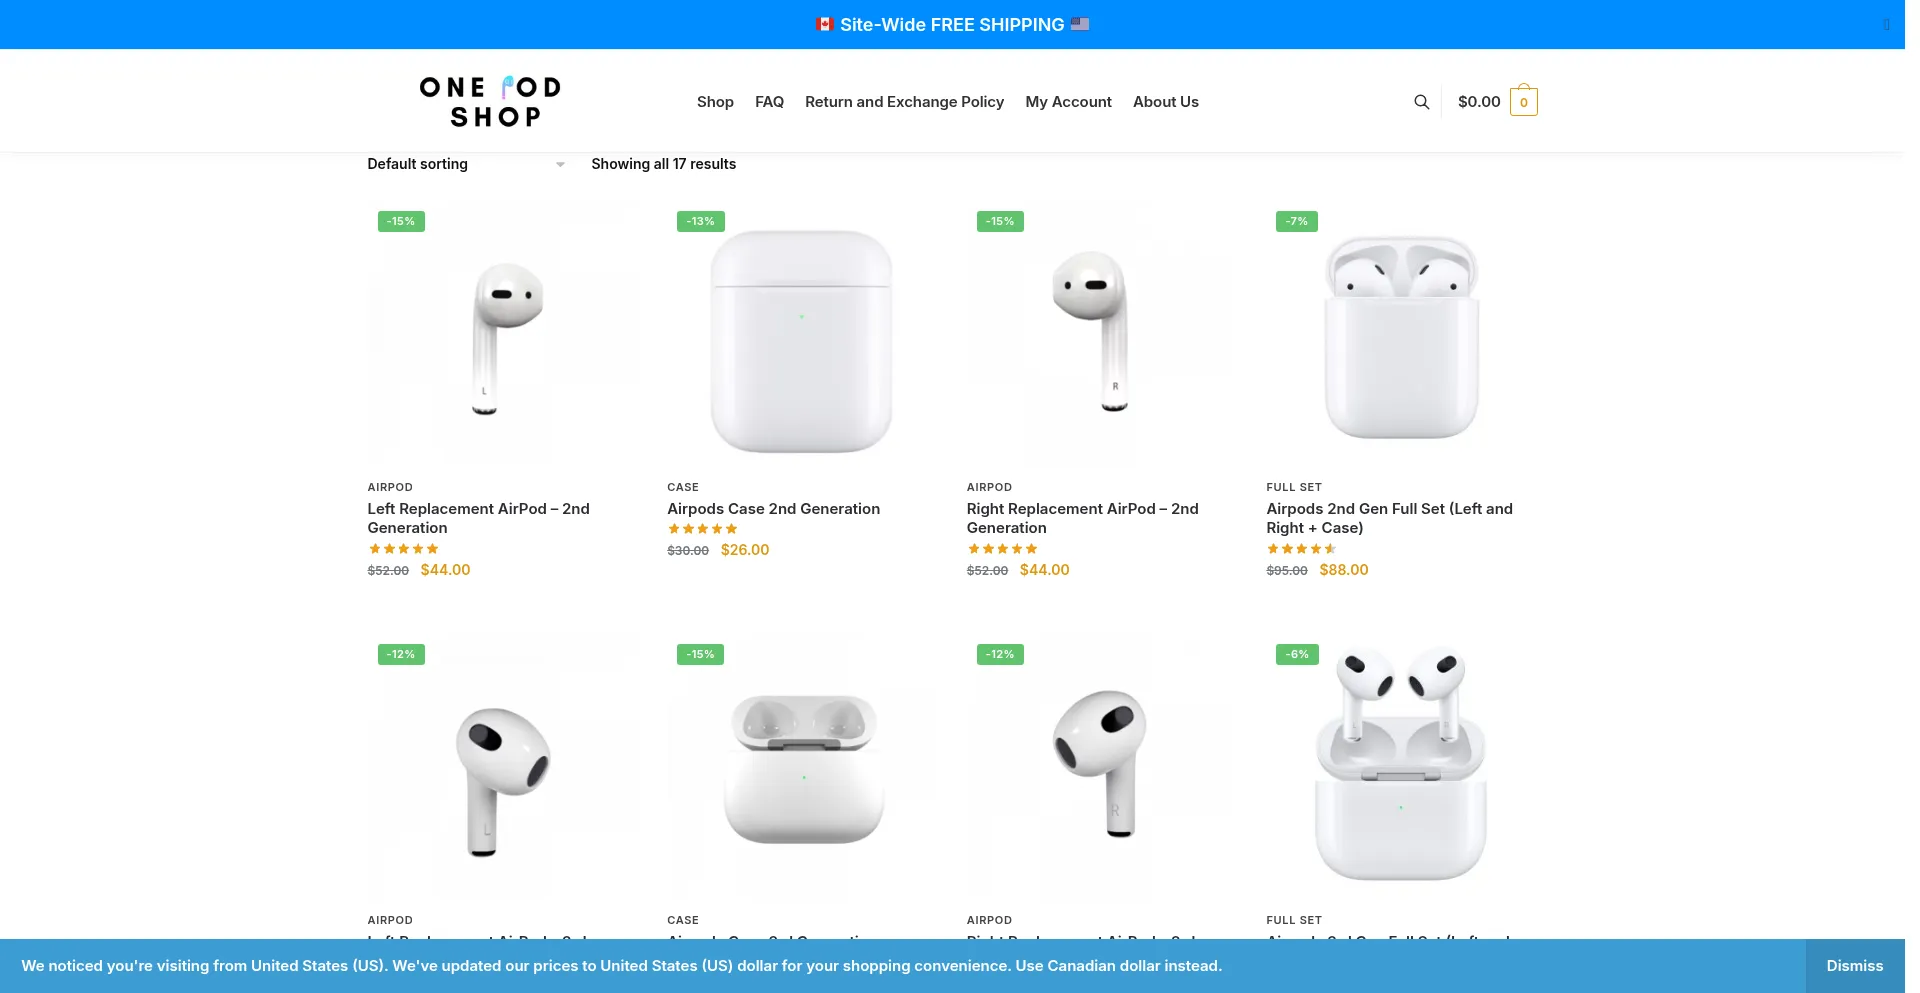Click the One Pod Shop logo

[489, 100]
